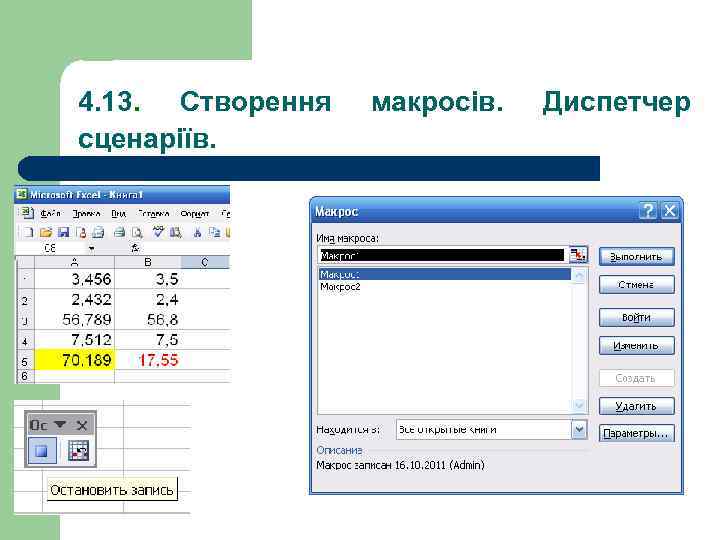Select column C header
This screenshot has height=540, width=720.
point(205,262)
